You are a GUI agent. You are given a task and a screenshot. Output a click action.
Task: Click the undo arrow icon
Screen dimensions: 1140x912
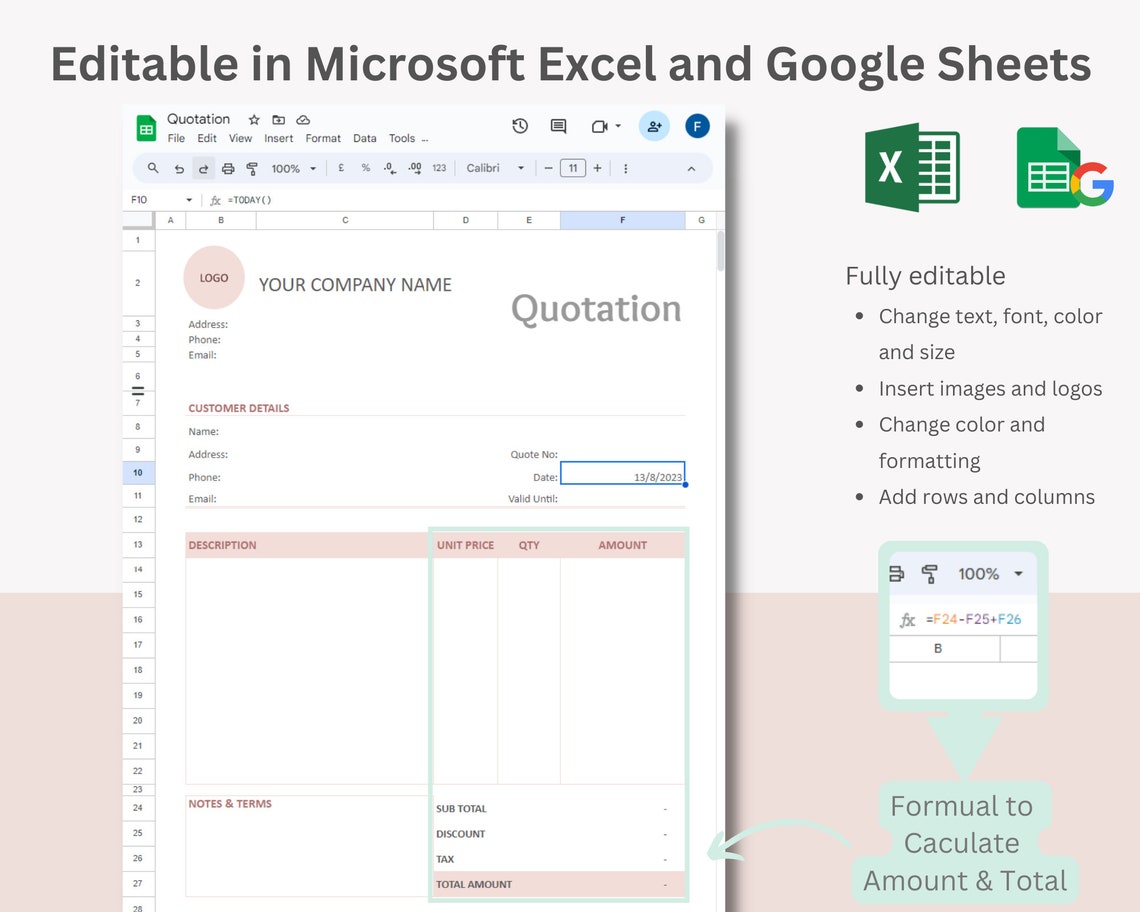coord(180,168)
